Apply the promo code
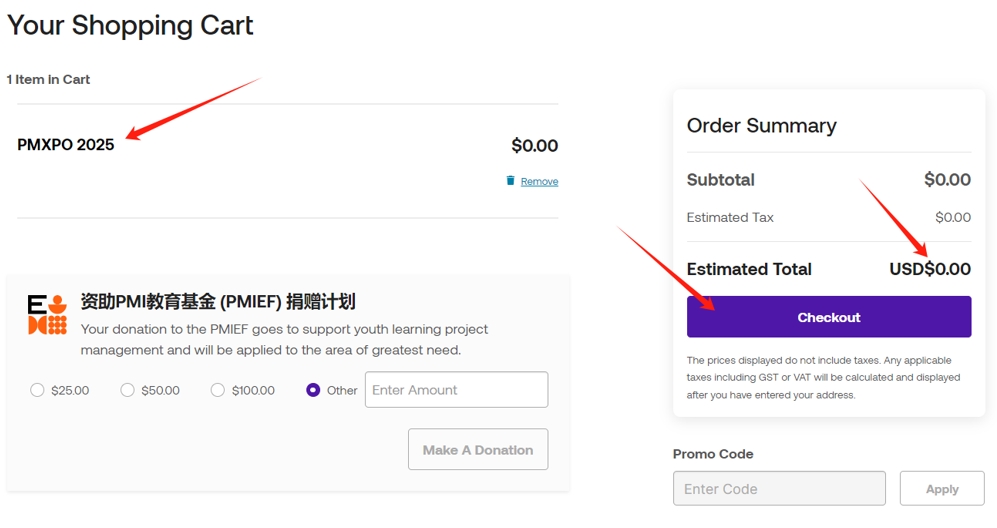The width and height of the screenshot is (997, 528). pos(942,489)
